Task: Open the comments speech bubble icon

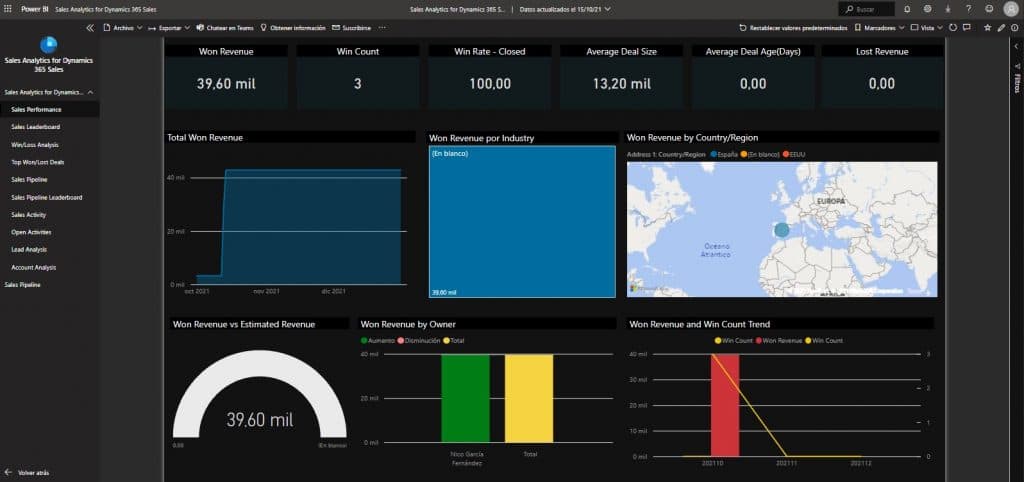Action: coord(967,28)
